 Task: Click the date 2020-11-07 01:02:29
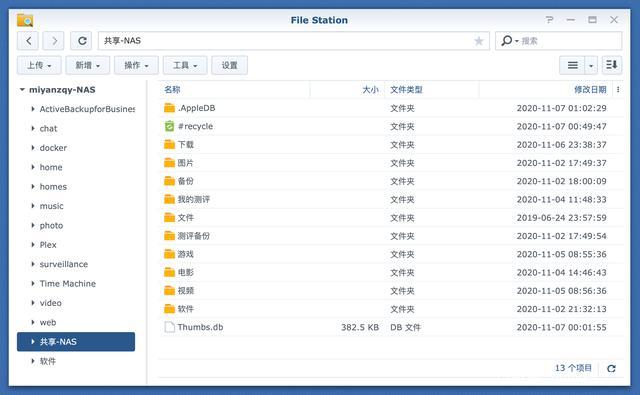coord(562,108)
